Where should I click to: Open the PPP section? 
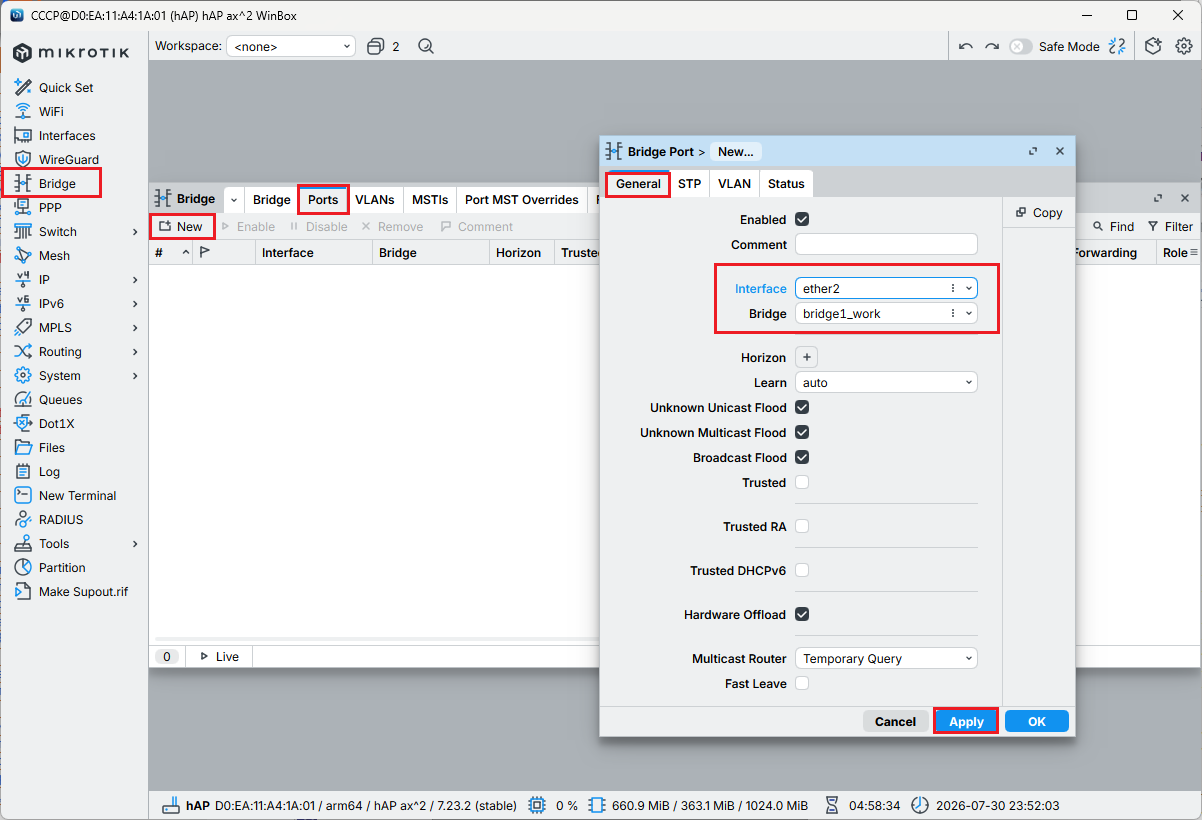[x=50, y=207]
